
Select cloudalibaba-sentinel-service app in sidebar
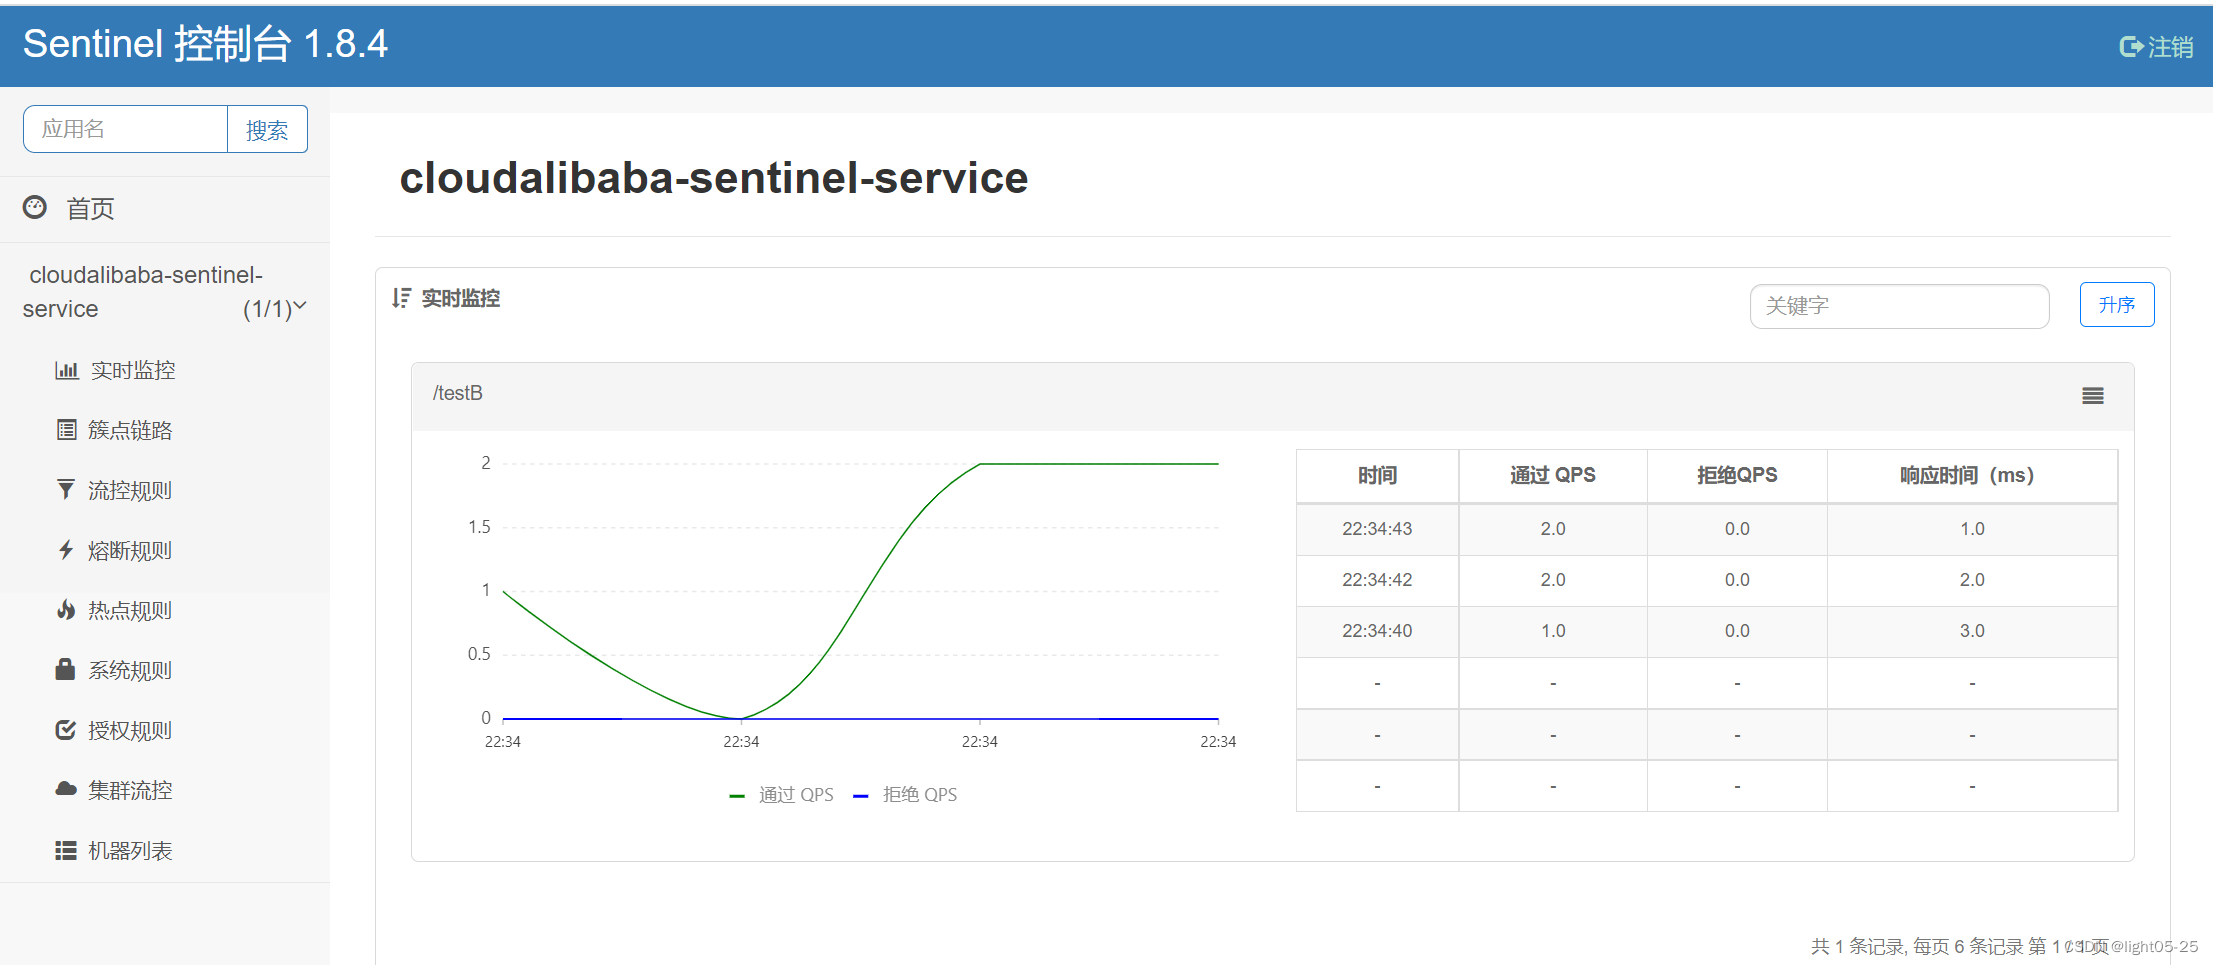[165, 291]
